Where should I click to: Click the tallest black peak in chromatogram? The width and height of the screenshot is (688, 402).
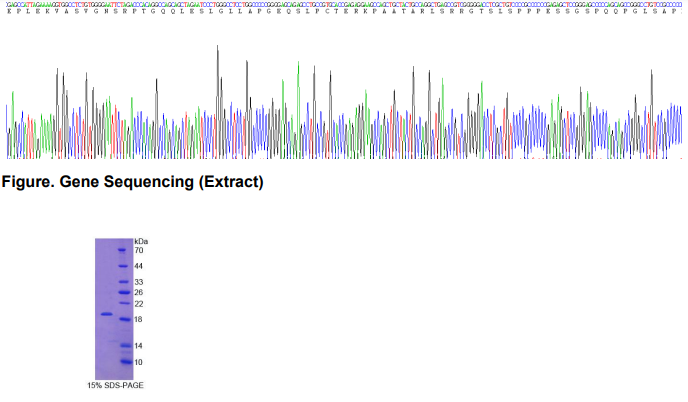click(218, 50)
